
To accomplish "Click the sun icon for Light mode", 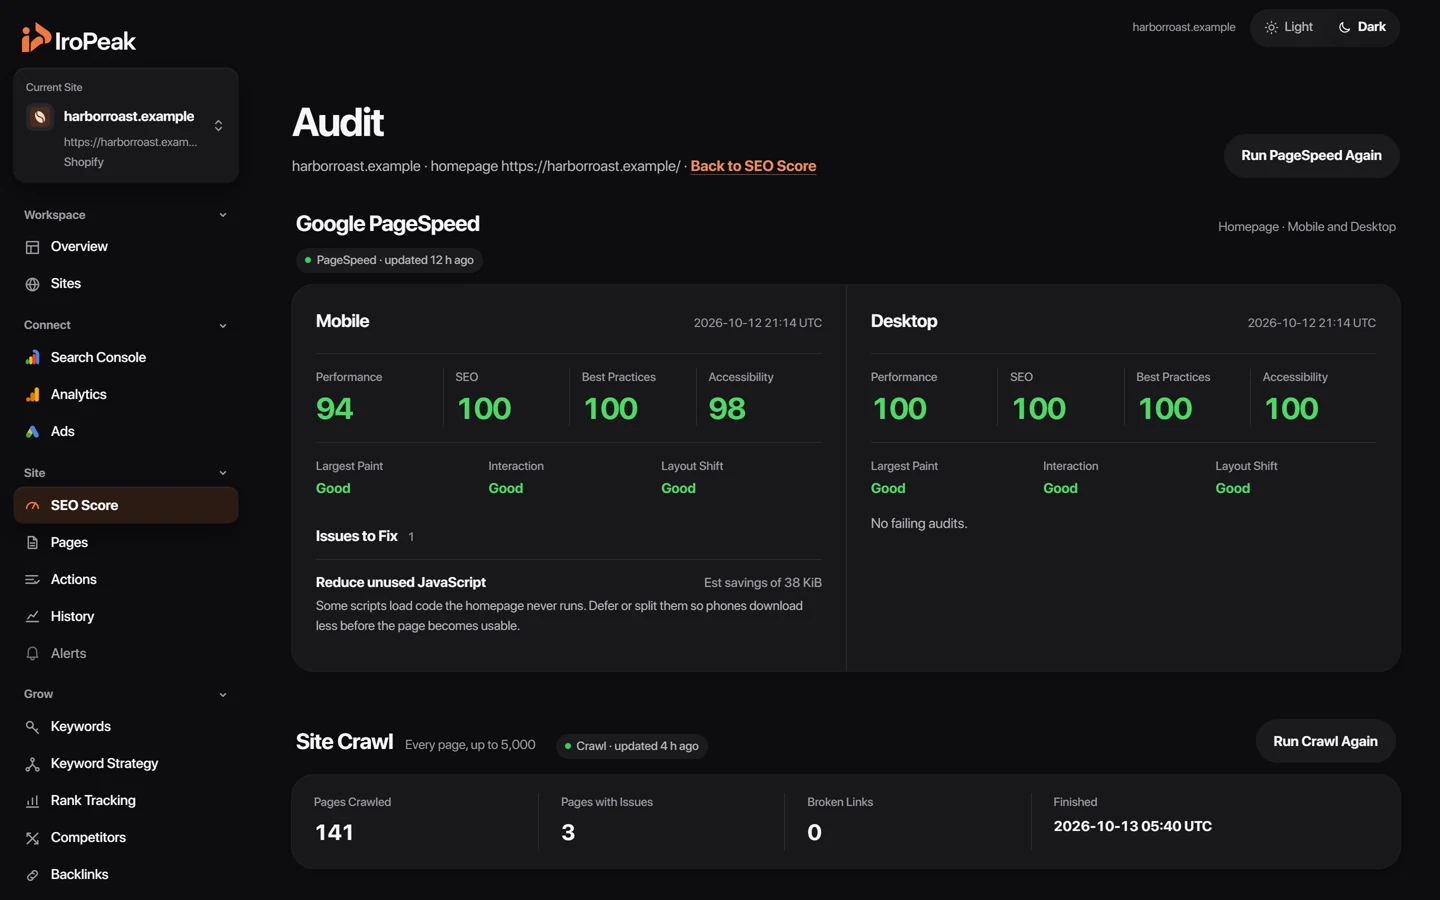I will pos(1271,27).
